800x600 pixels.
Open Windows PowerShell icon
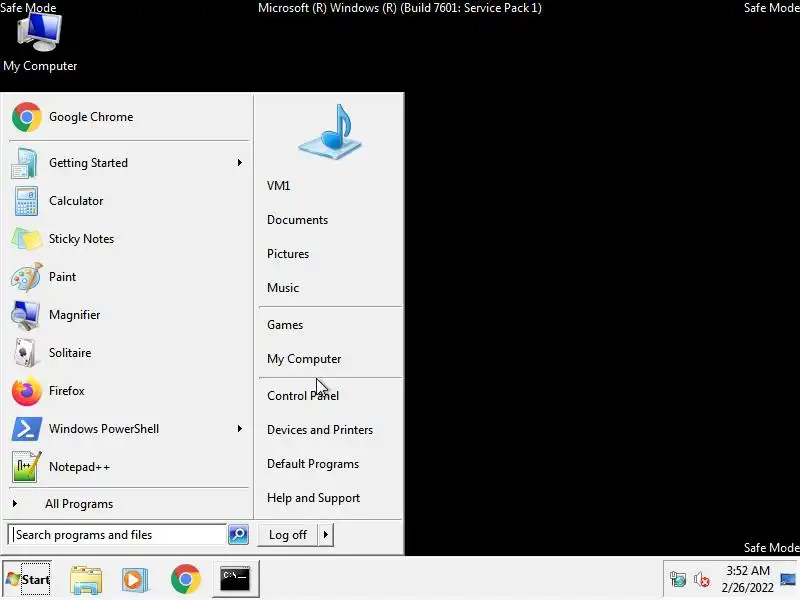[x=27, y=429]
